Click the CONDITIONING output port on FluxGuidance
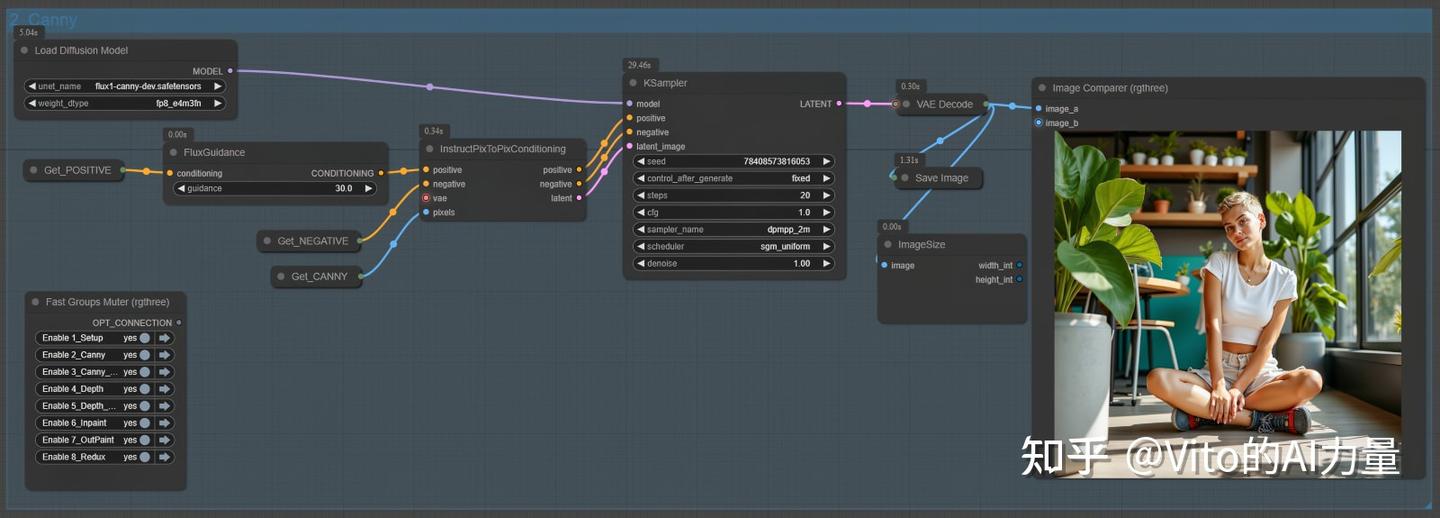This screenshot has height=518, width=1440. (381, 173)
